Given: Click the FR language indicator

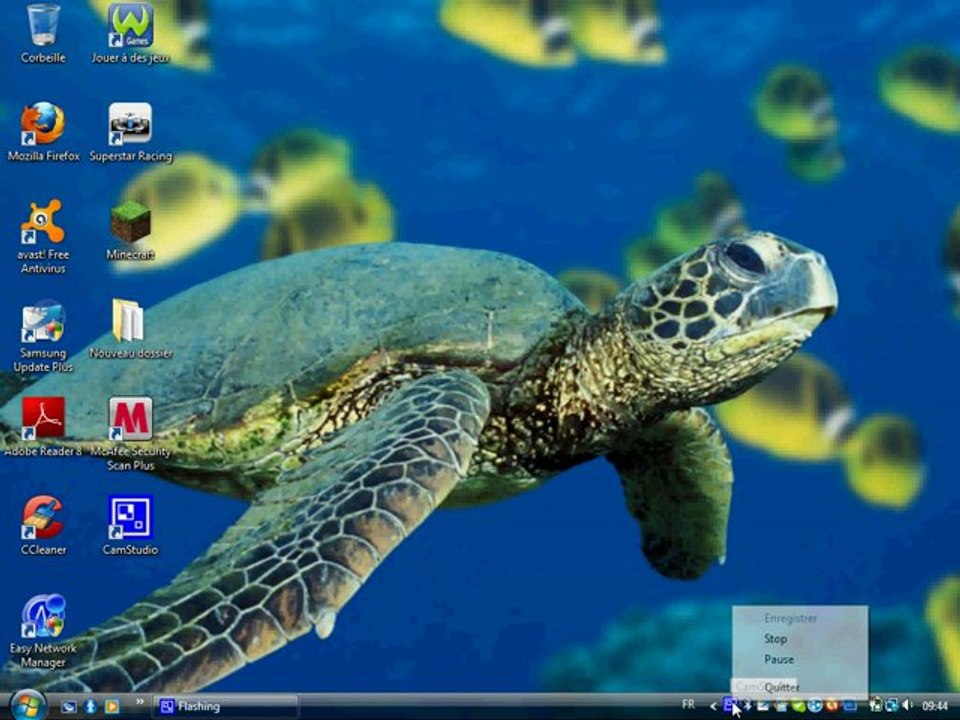Looking at the screenshot, I should point(689,705).
